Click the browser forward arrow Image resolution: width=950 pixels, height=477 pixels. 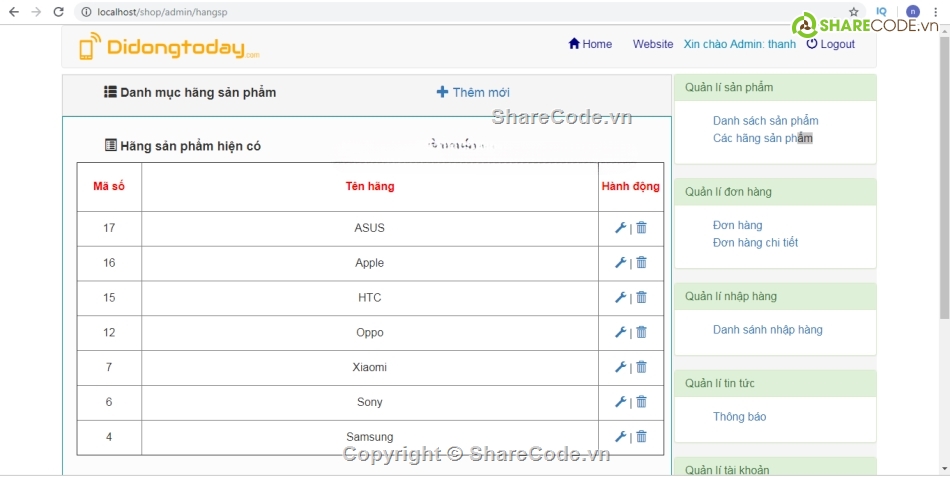point(36,12)
